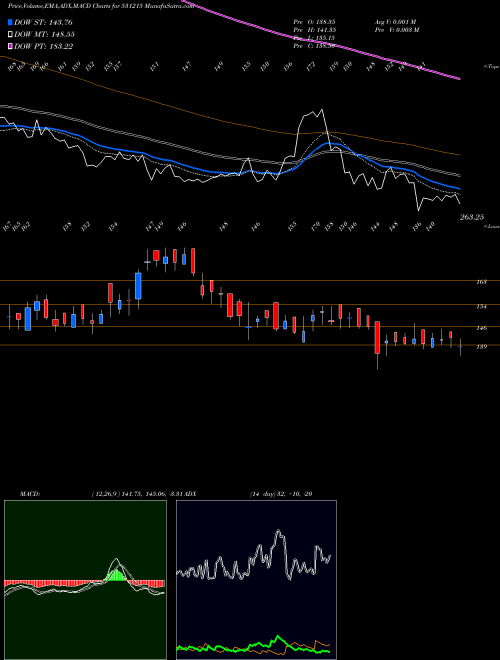Click the 163 price level label
Image resolution: width=500 pixels, height=660 pixels.
(481, 282)
